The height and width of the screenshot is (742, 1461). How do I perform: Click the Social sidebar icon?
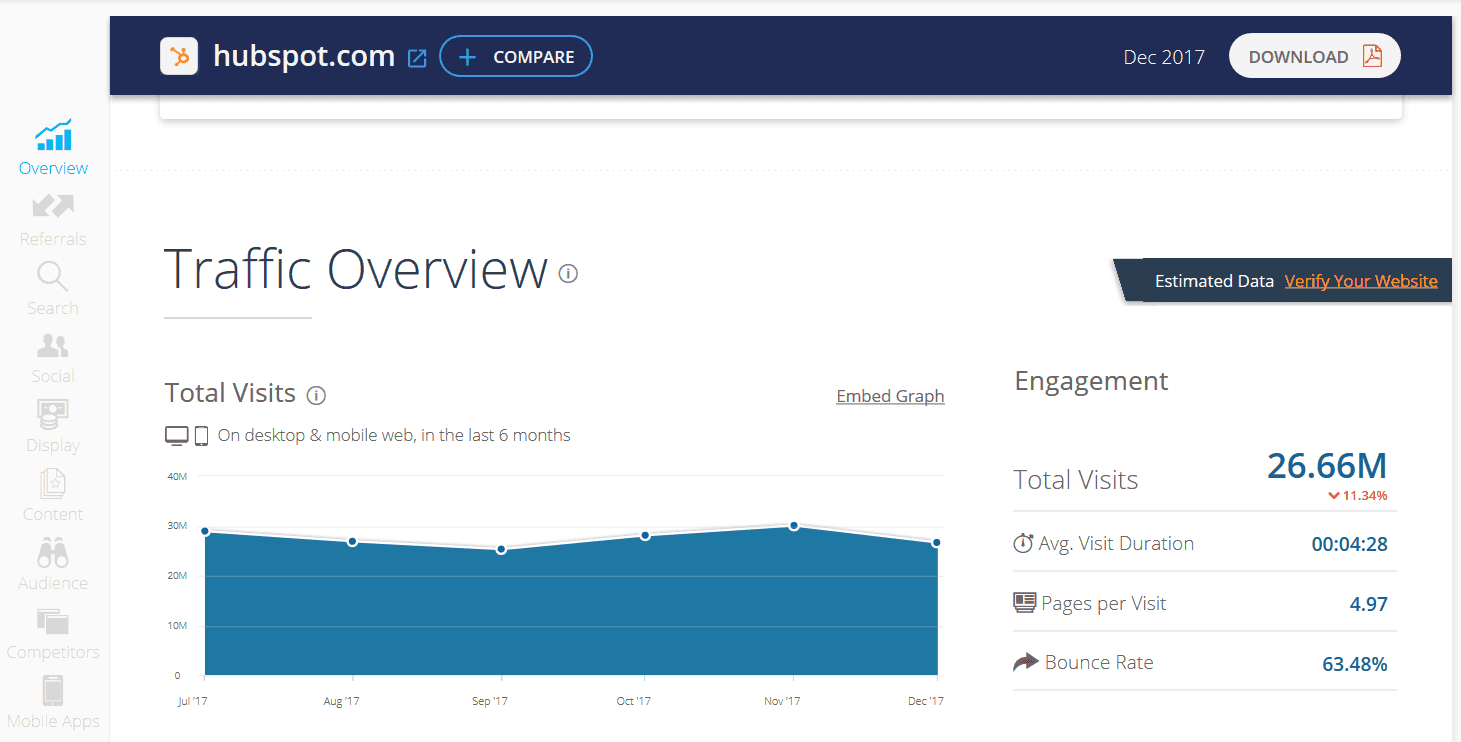[52, 345]
